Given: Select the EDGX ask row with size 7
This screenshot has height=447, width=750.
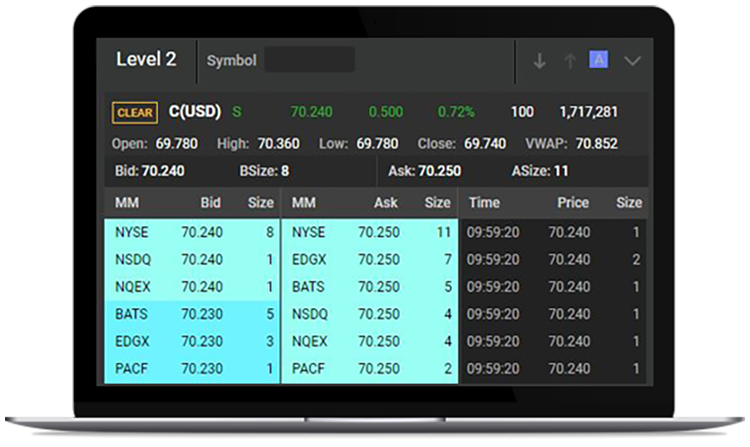Looking at the screenshot, I should click(x=370, y=260).
